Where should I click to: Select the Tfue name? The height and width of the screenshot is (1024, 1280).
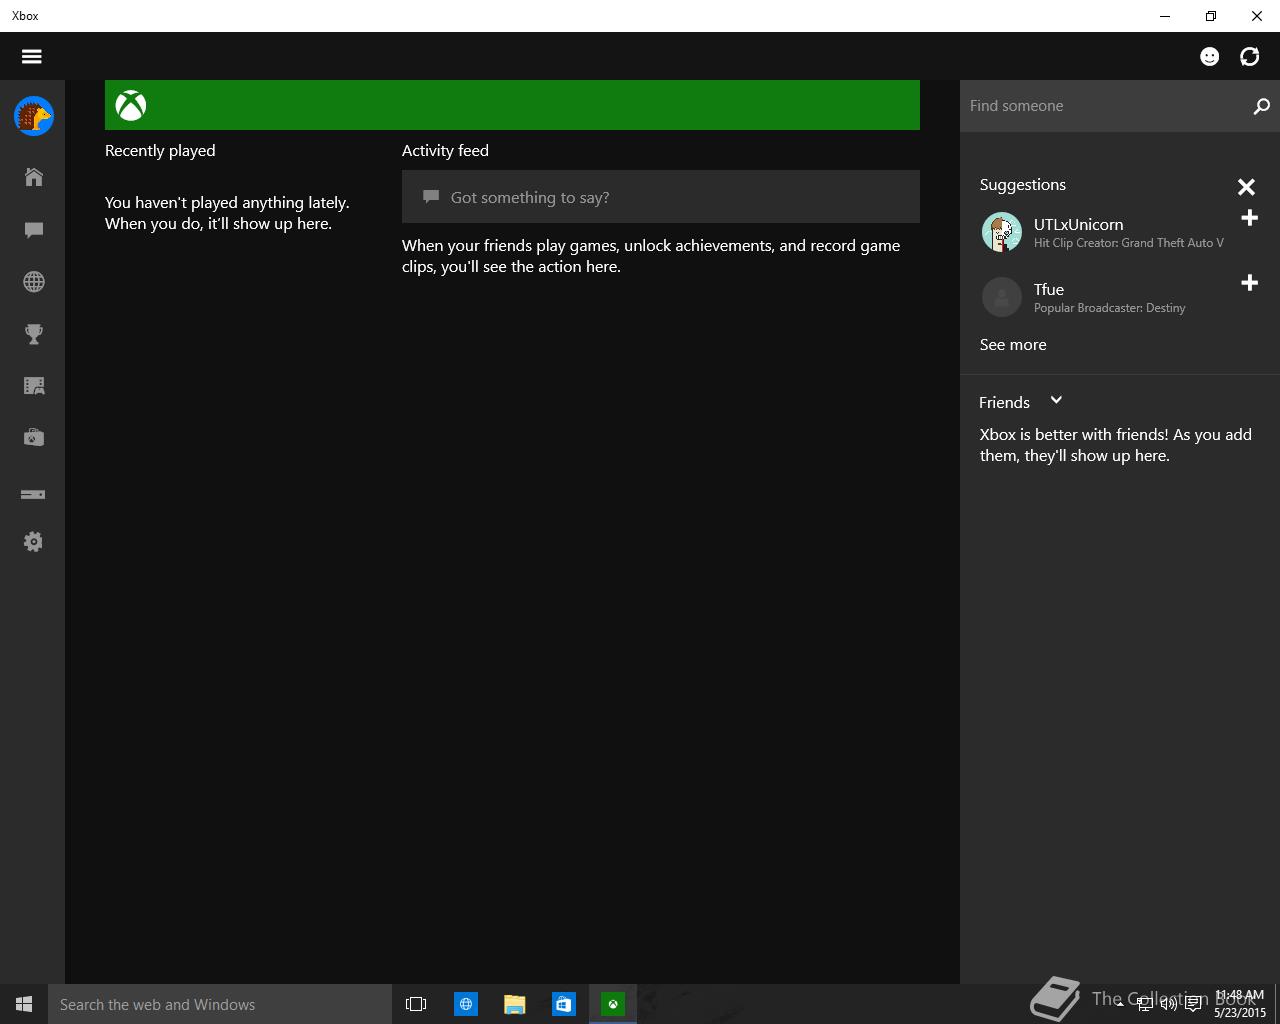click(x=1049, y=290)
